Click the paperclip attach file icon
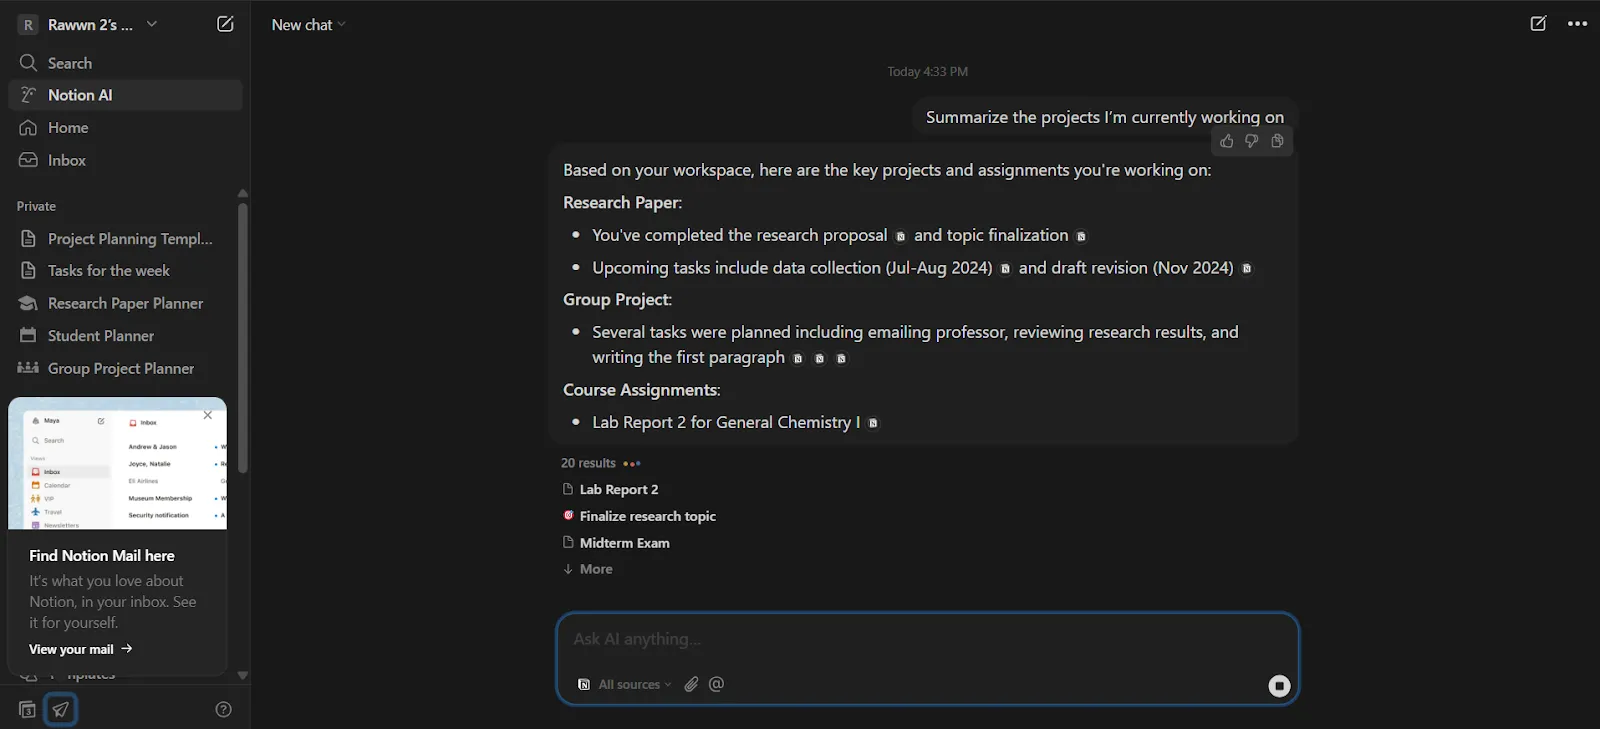Screen dimensions: 1600x729 [x=691, y=684]
